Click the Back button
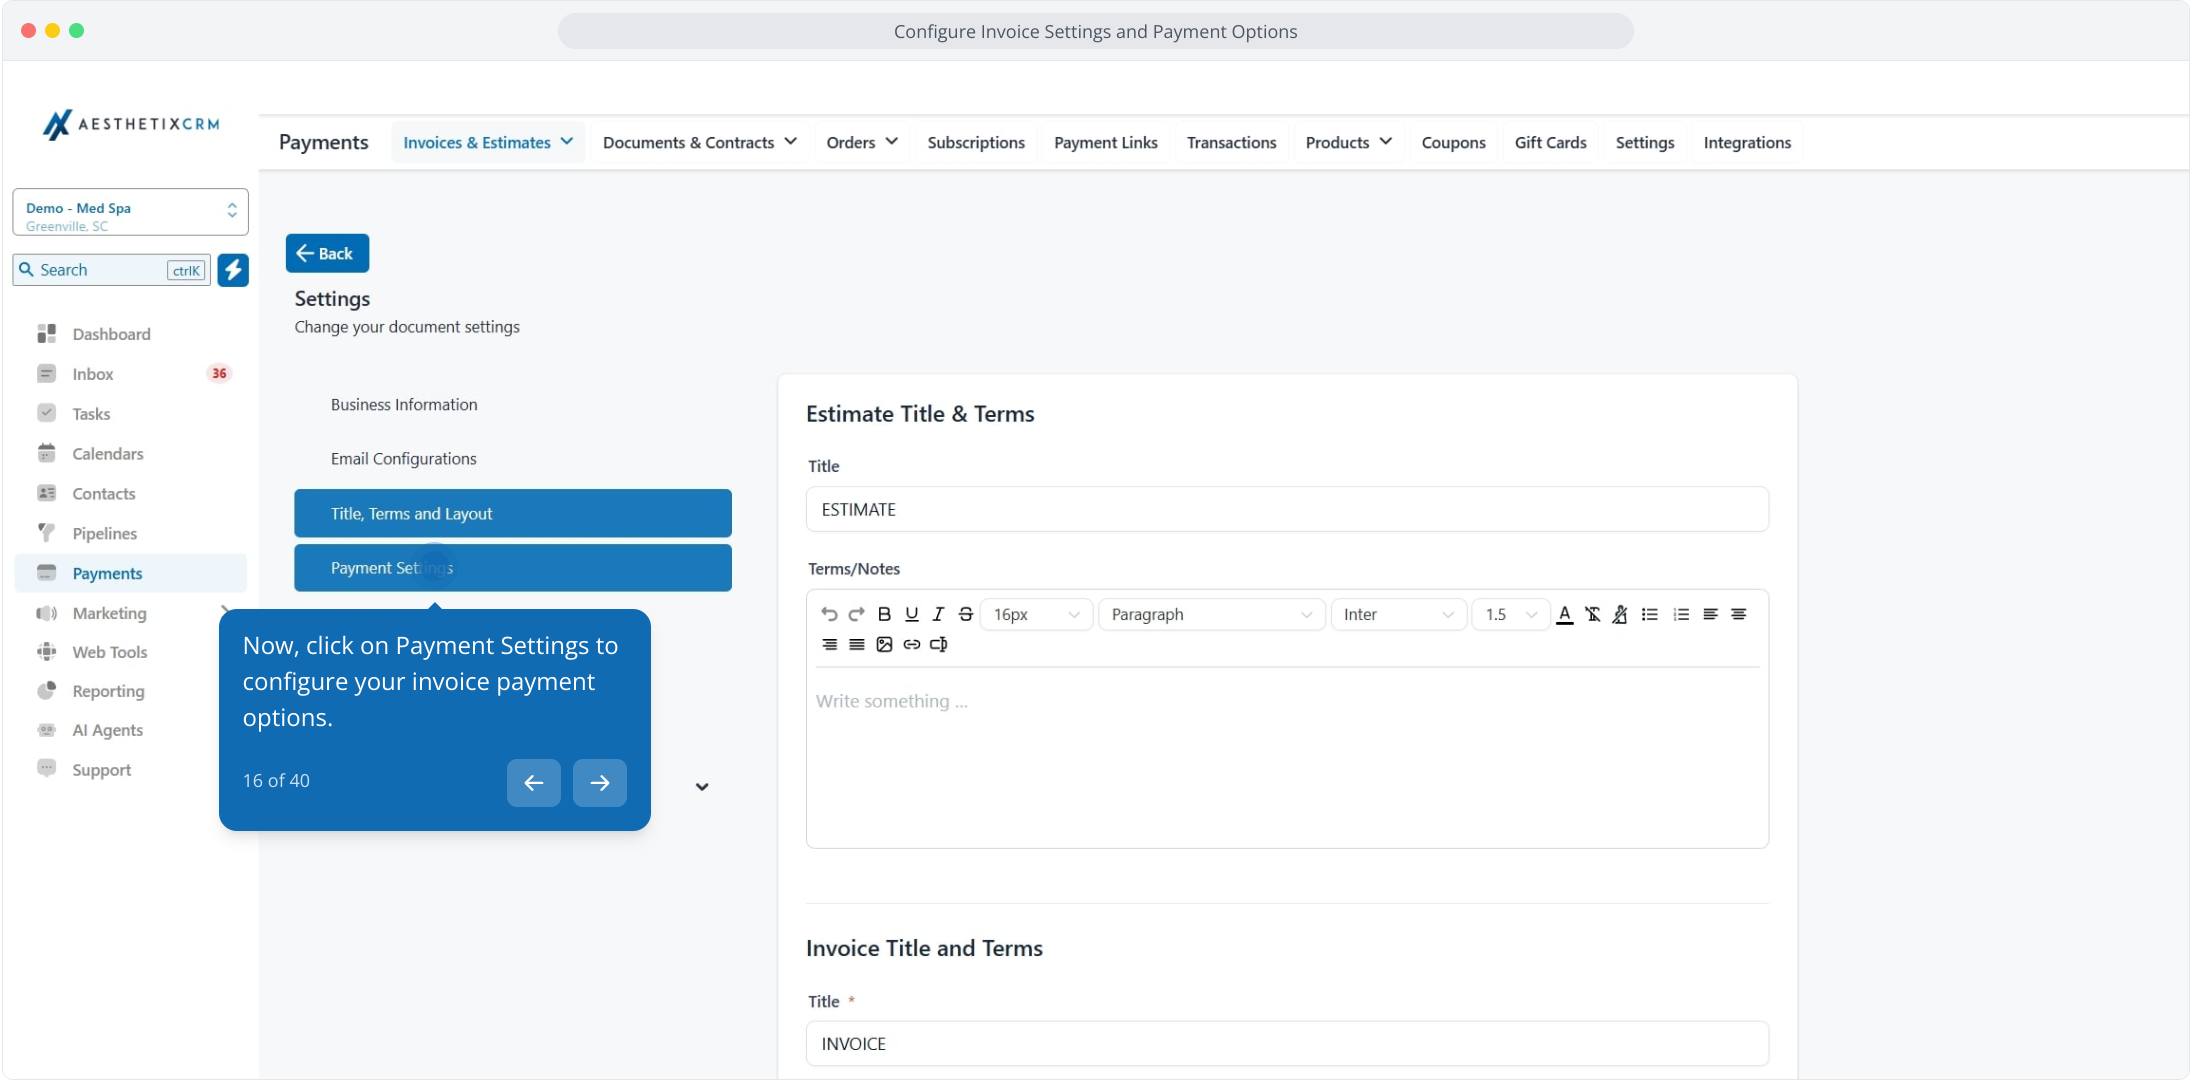 pos(327,253)
